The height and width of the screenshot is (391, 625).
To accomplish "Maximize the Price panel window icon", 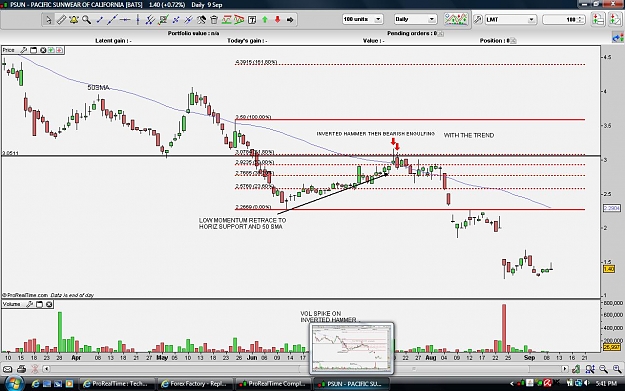I will point(33,50).
